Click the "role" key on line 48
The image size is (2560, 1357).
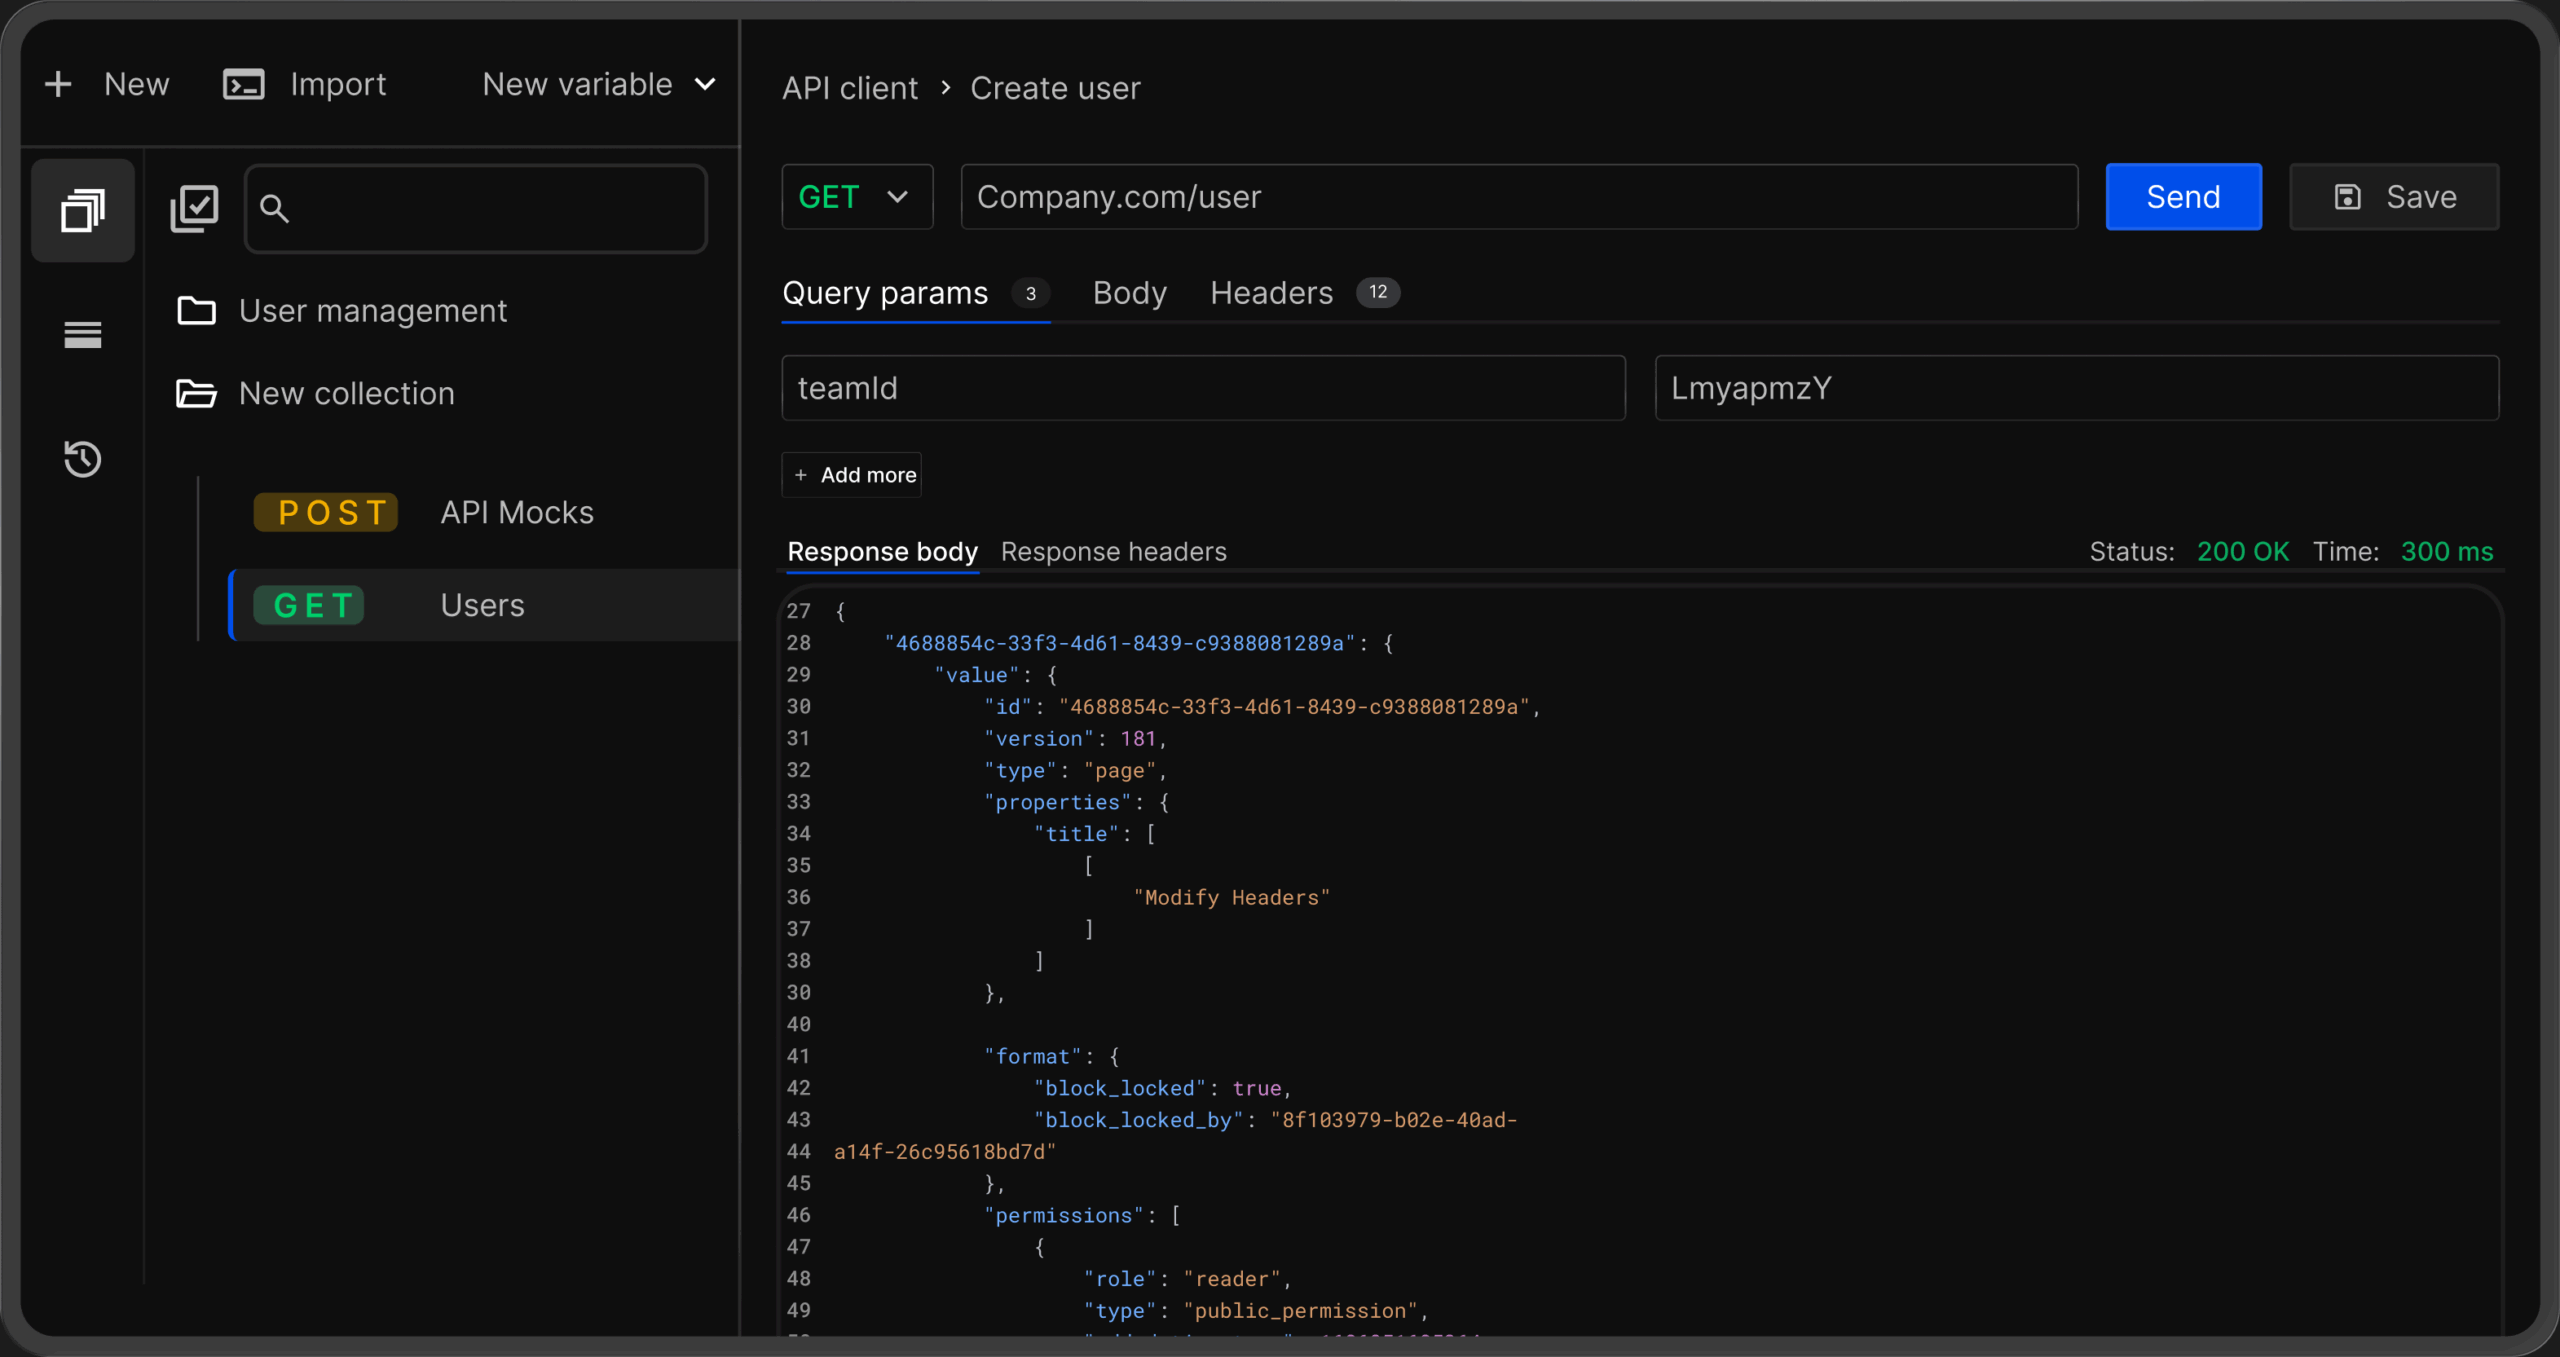(1120, 1279)
